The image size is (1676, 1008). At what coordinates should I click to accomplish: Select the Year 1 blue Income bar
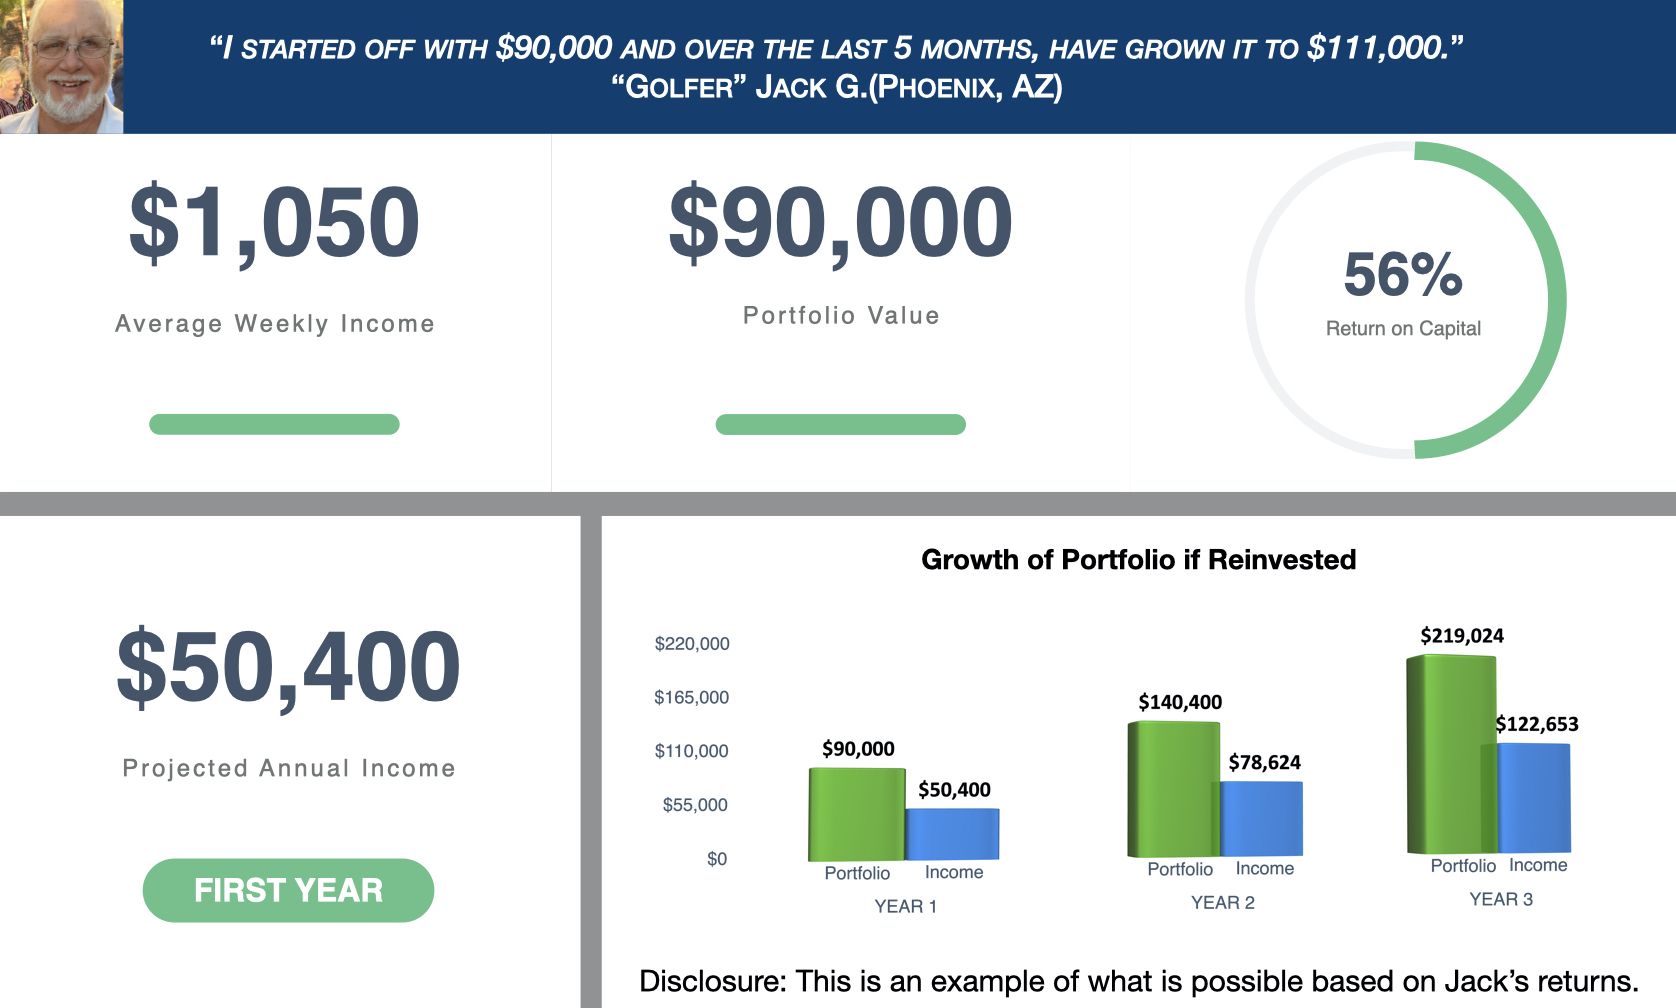954,833
